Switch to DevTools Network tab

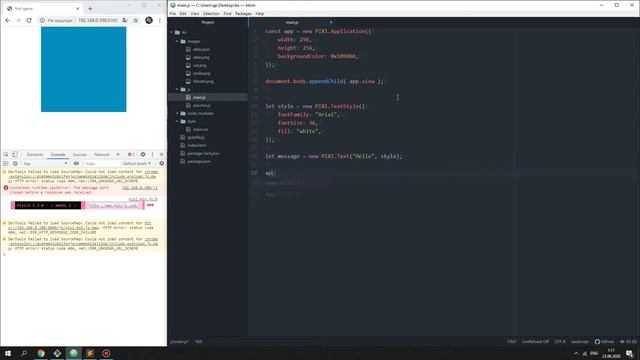(x=102, y=155)
